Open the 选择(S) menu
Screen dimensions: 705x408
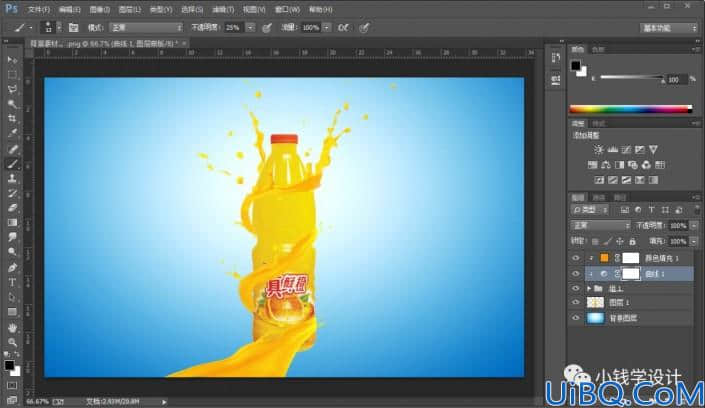(x=192, y=9)
